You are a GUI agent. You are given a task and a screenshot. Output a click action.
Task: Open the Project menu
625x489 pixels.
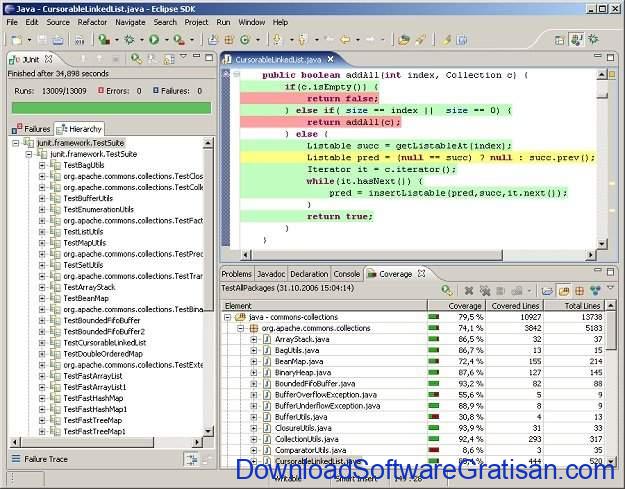[196, 22]
